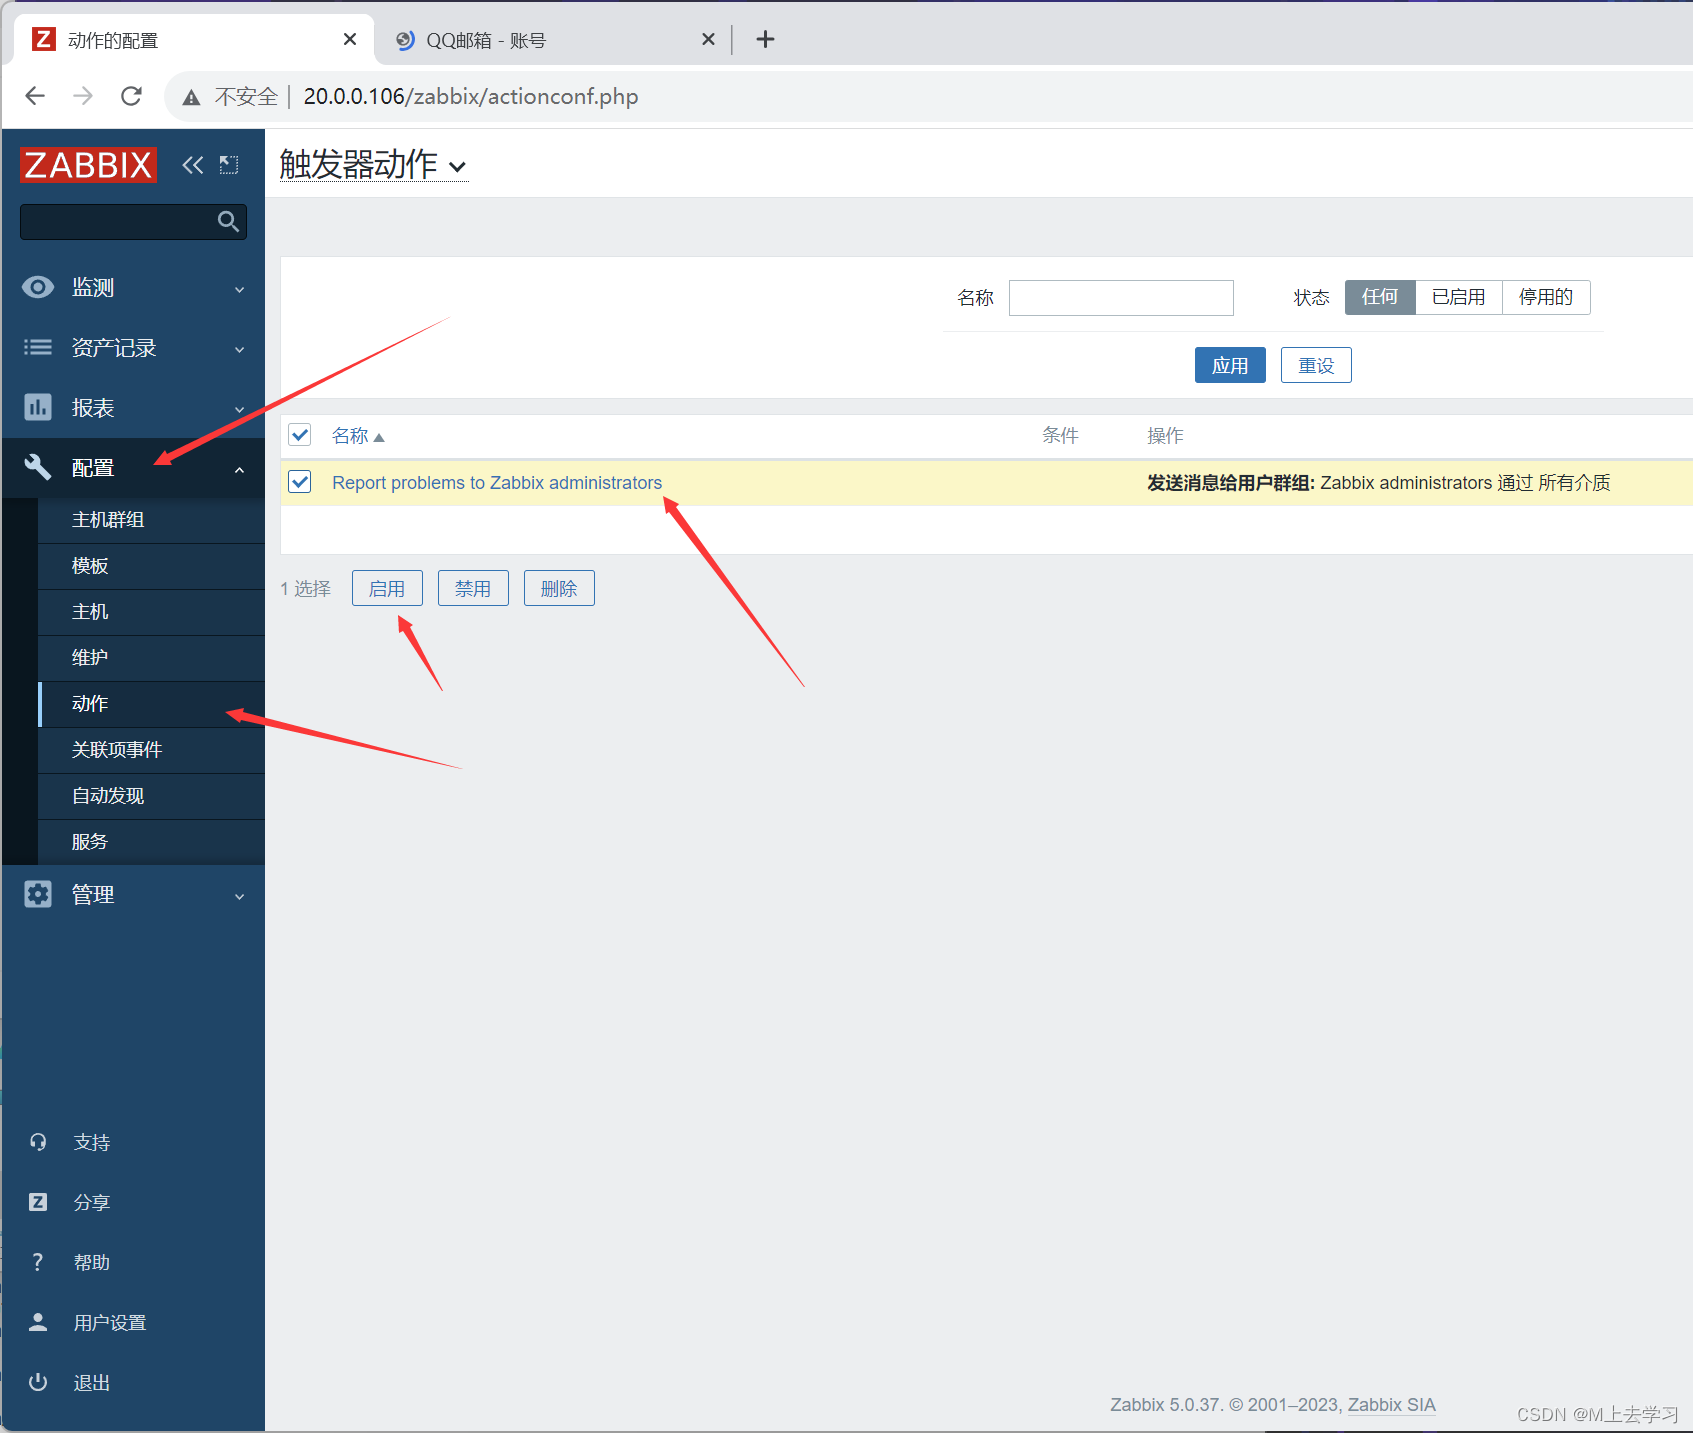
Task: Open a new browser tab with plus icon
Action: tap(765, 39)
